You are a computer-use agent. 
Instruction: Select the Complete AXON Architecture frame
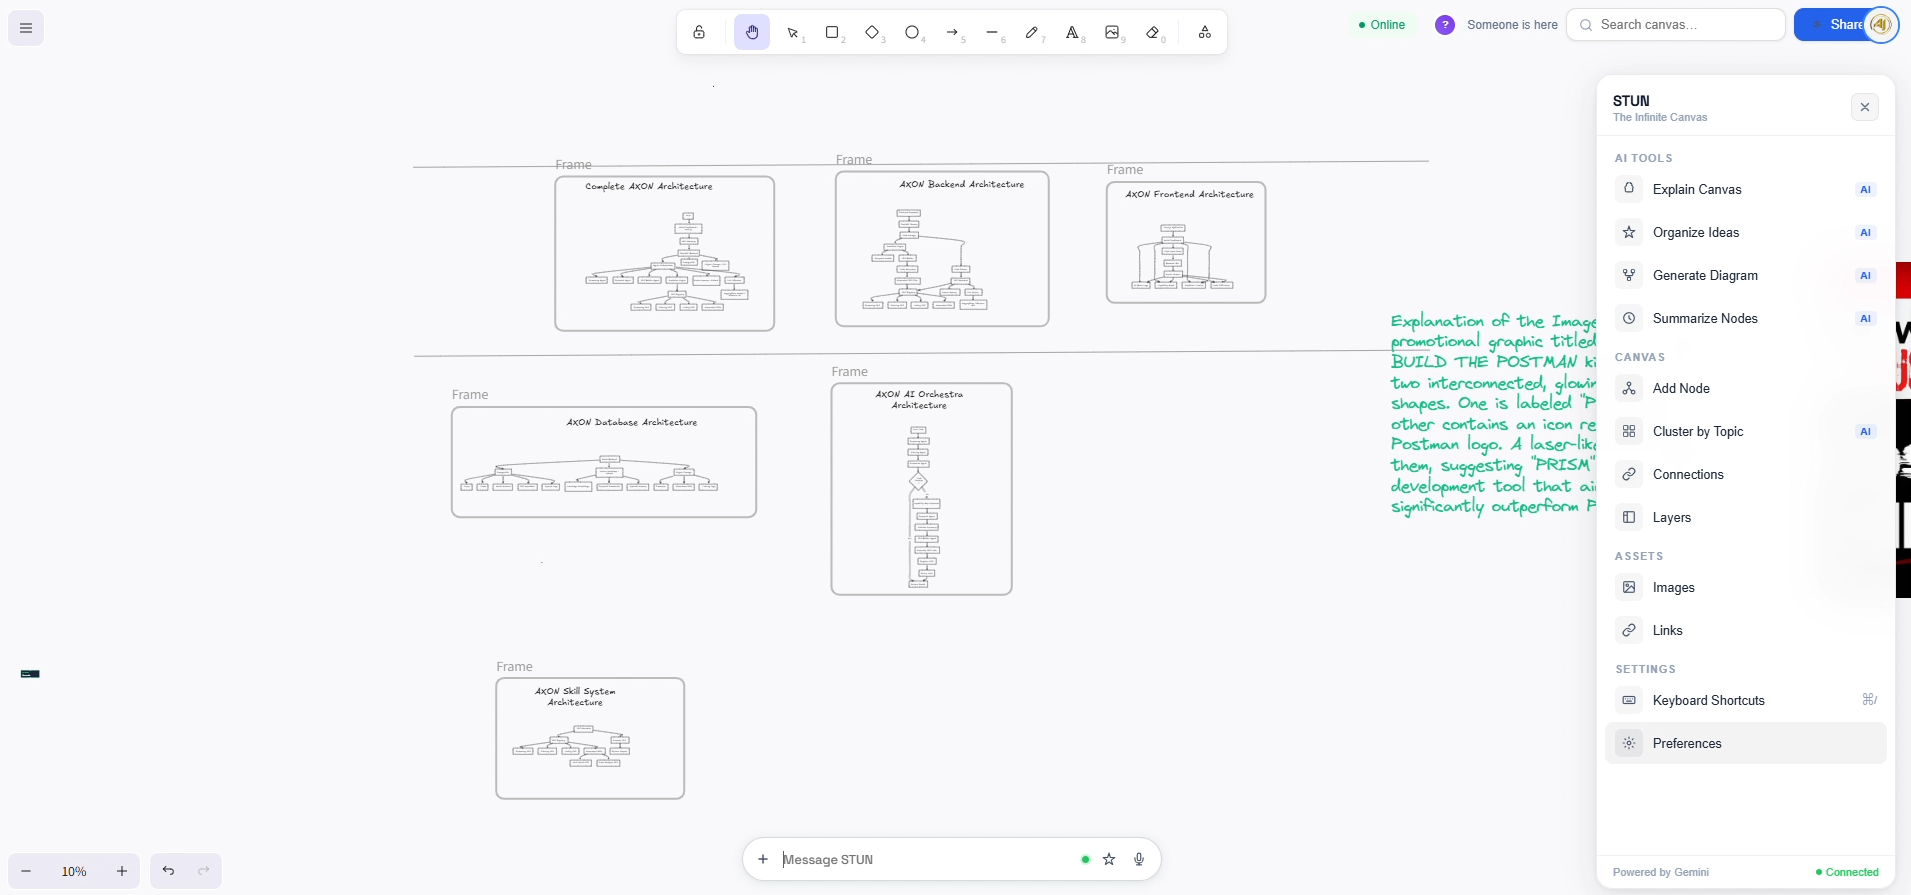pyautogui.click(x=665, y=253)
